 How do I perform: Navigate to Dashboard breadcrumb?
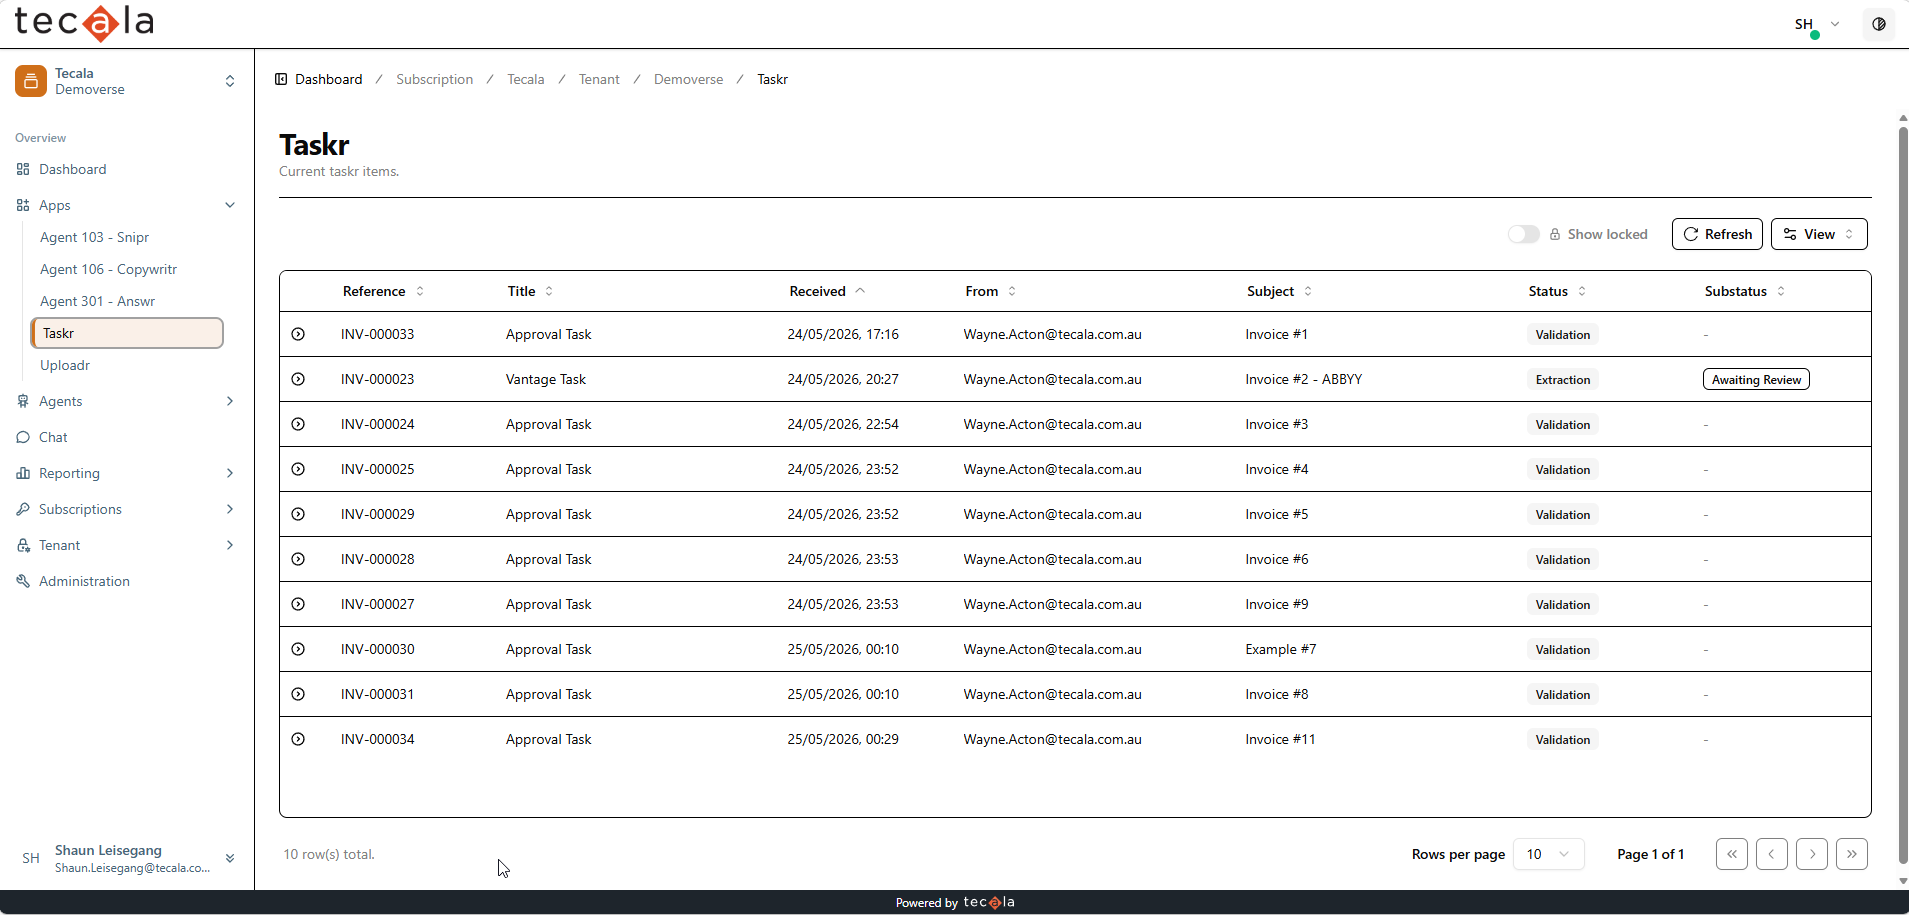pos(328,79)
